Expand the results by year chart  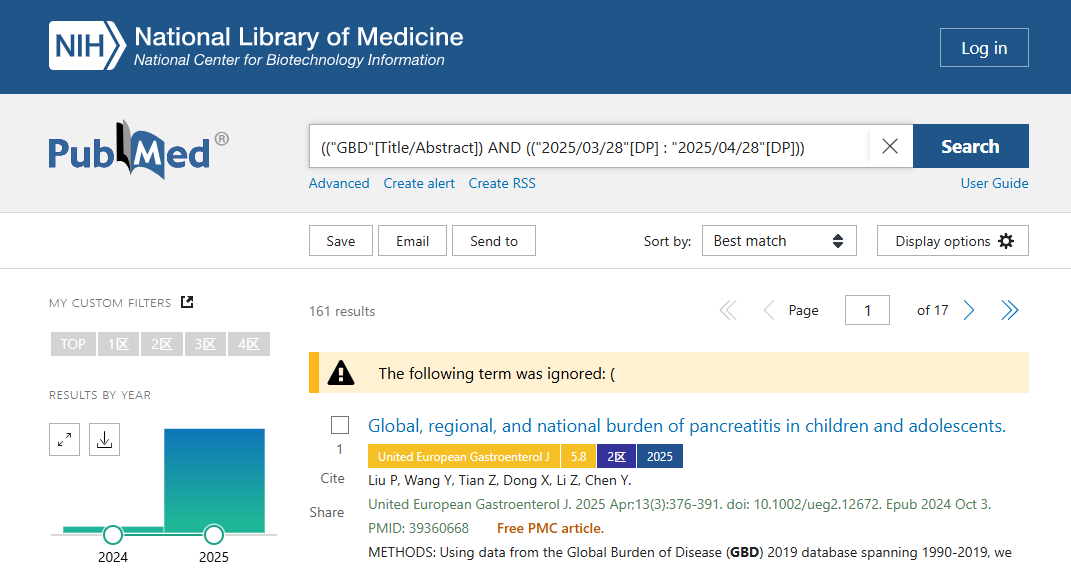coord(64,440)
